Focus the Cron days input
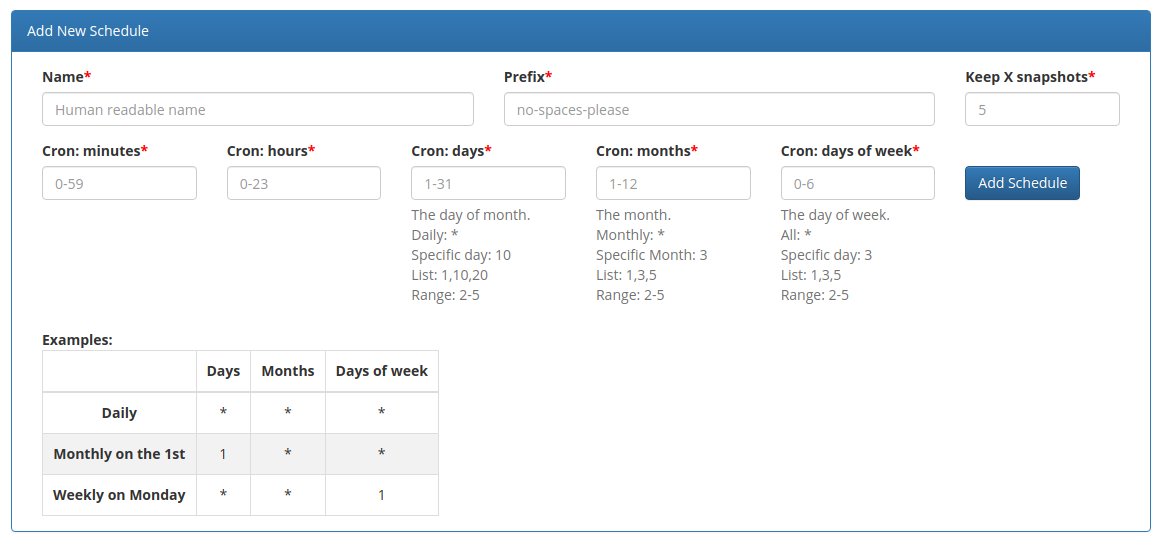This screenshot has height=547, width=1159. pos(489,183)
